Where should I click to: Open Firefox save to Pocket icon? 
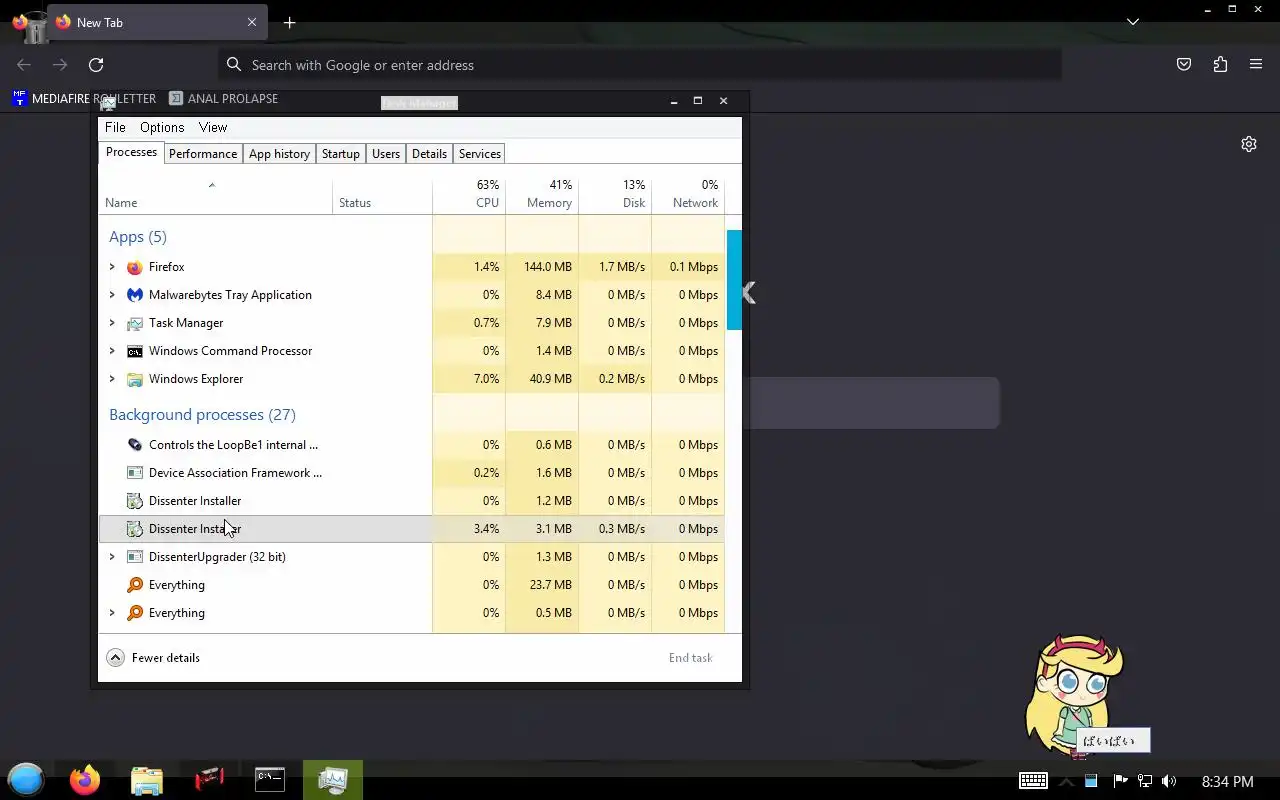pyautogui.click(x=1184, y=65)
